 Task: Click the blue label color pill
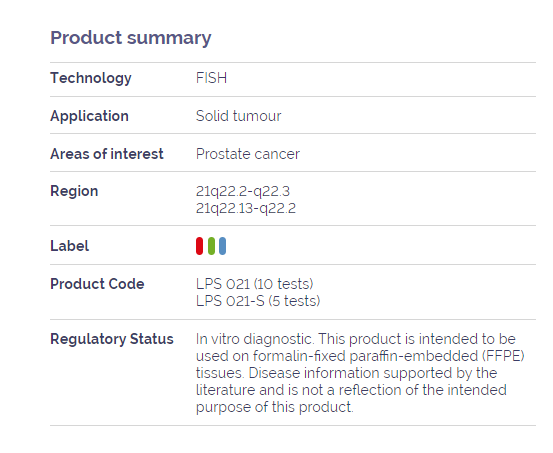point(222,246)
